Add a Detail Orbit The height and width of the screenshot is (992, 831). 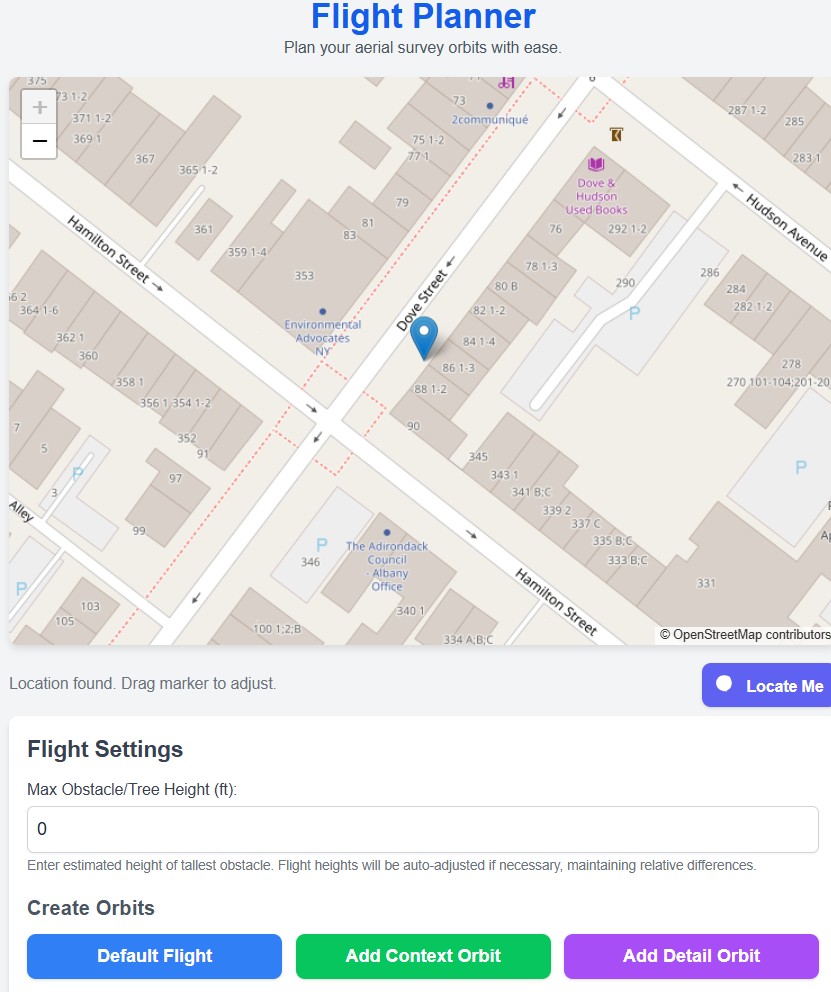point(691,956)
